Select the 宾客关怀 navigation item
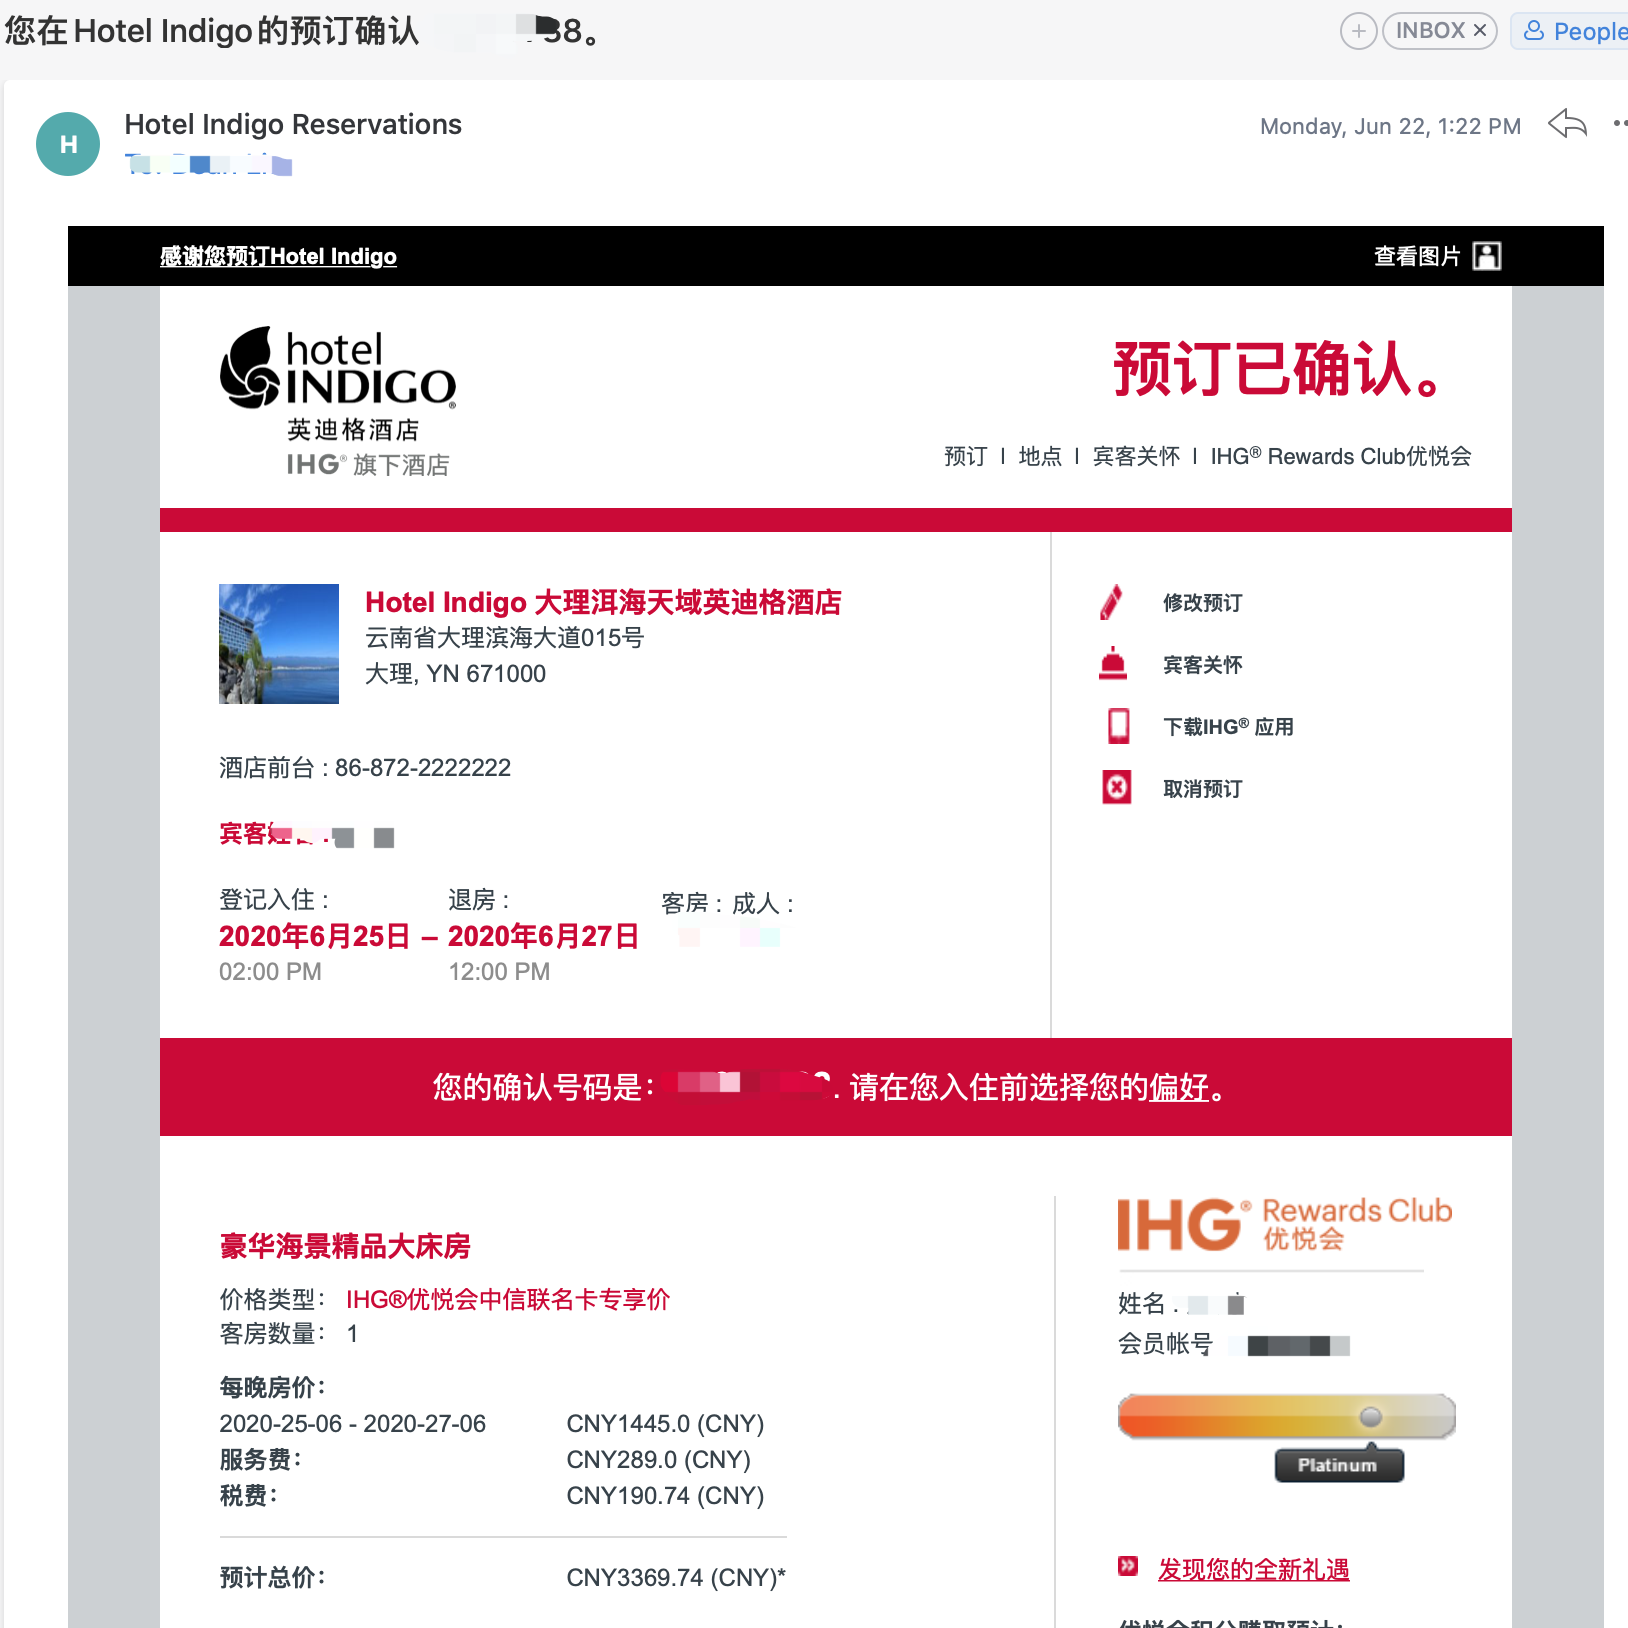Image resolution: width=1628 pixels, height=1628 pixels. (x=1136, y=457)
